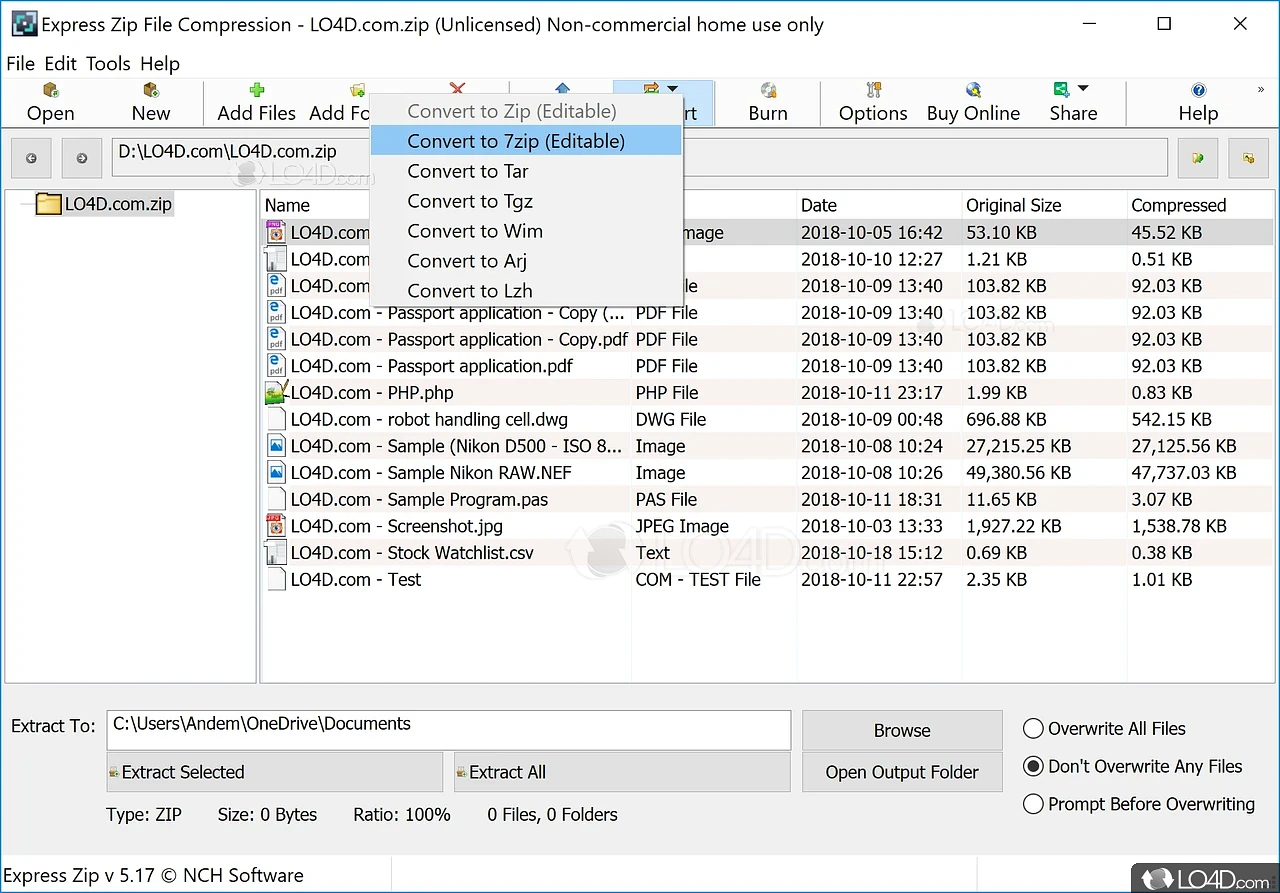Click the Extract All button
The height and width of the screenshot is (893, 1280).
click(x=621, y=772)
